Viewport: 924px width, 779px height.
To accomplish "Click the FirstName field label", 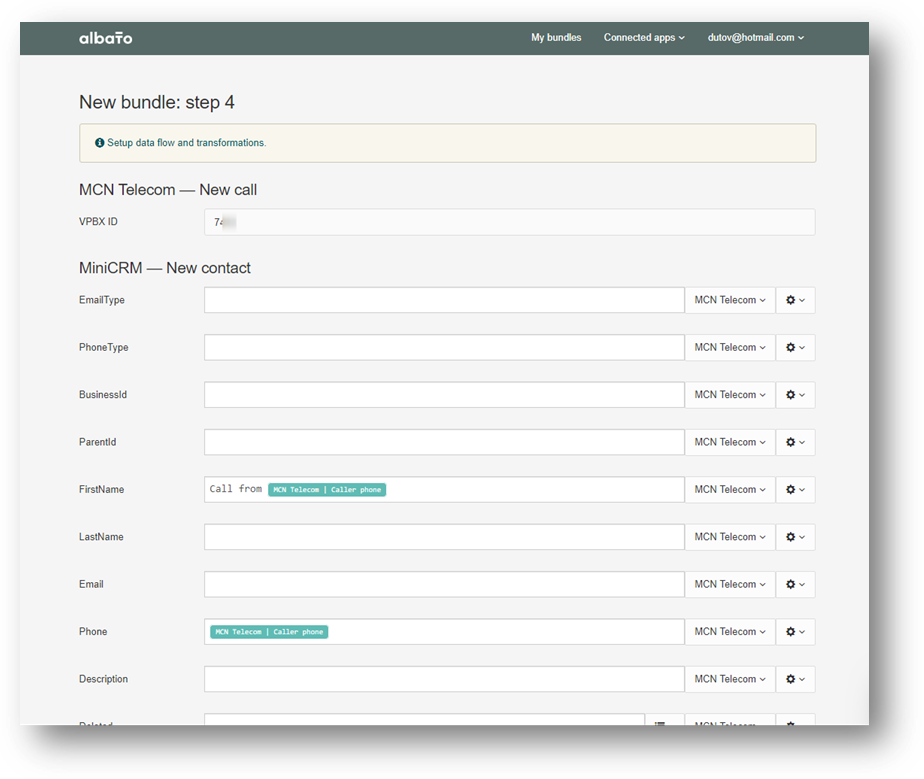I will click(101, 490).
